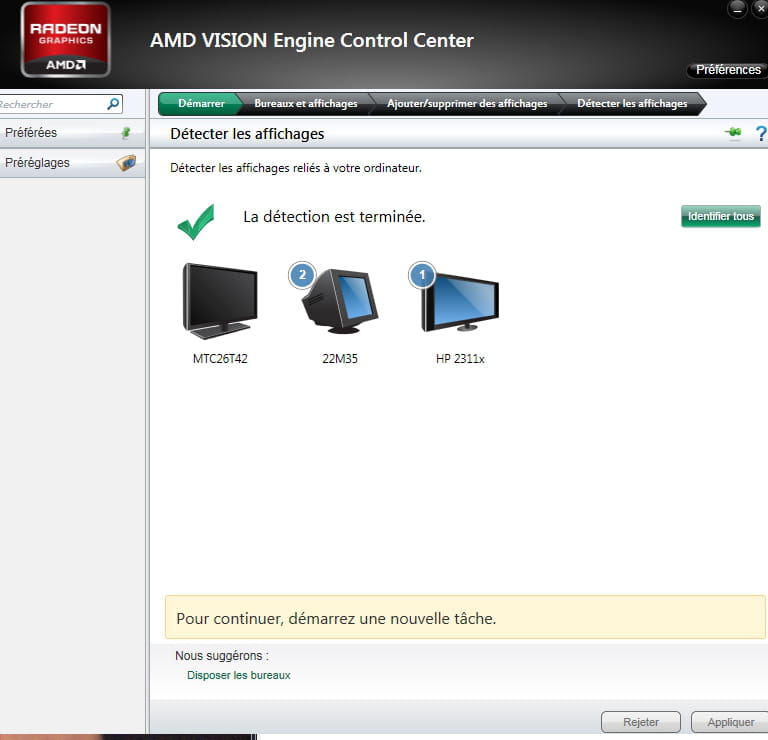Click the 'La détection est terminée.' message
The image size is (768, 740).
tap(334, 216)
